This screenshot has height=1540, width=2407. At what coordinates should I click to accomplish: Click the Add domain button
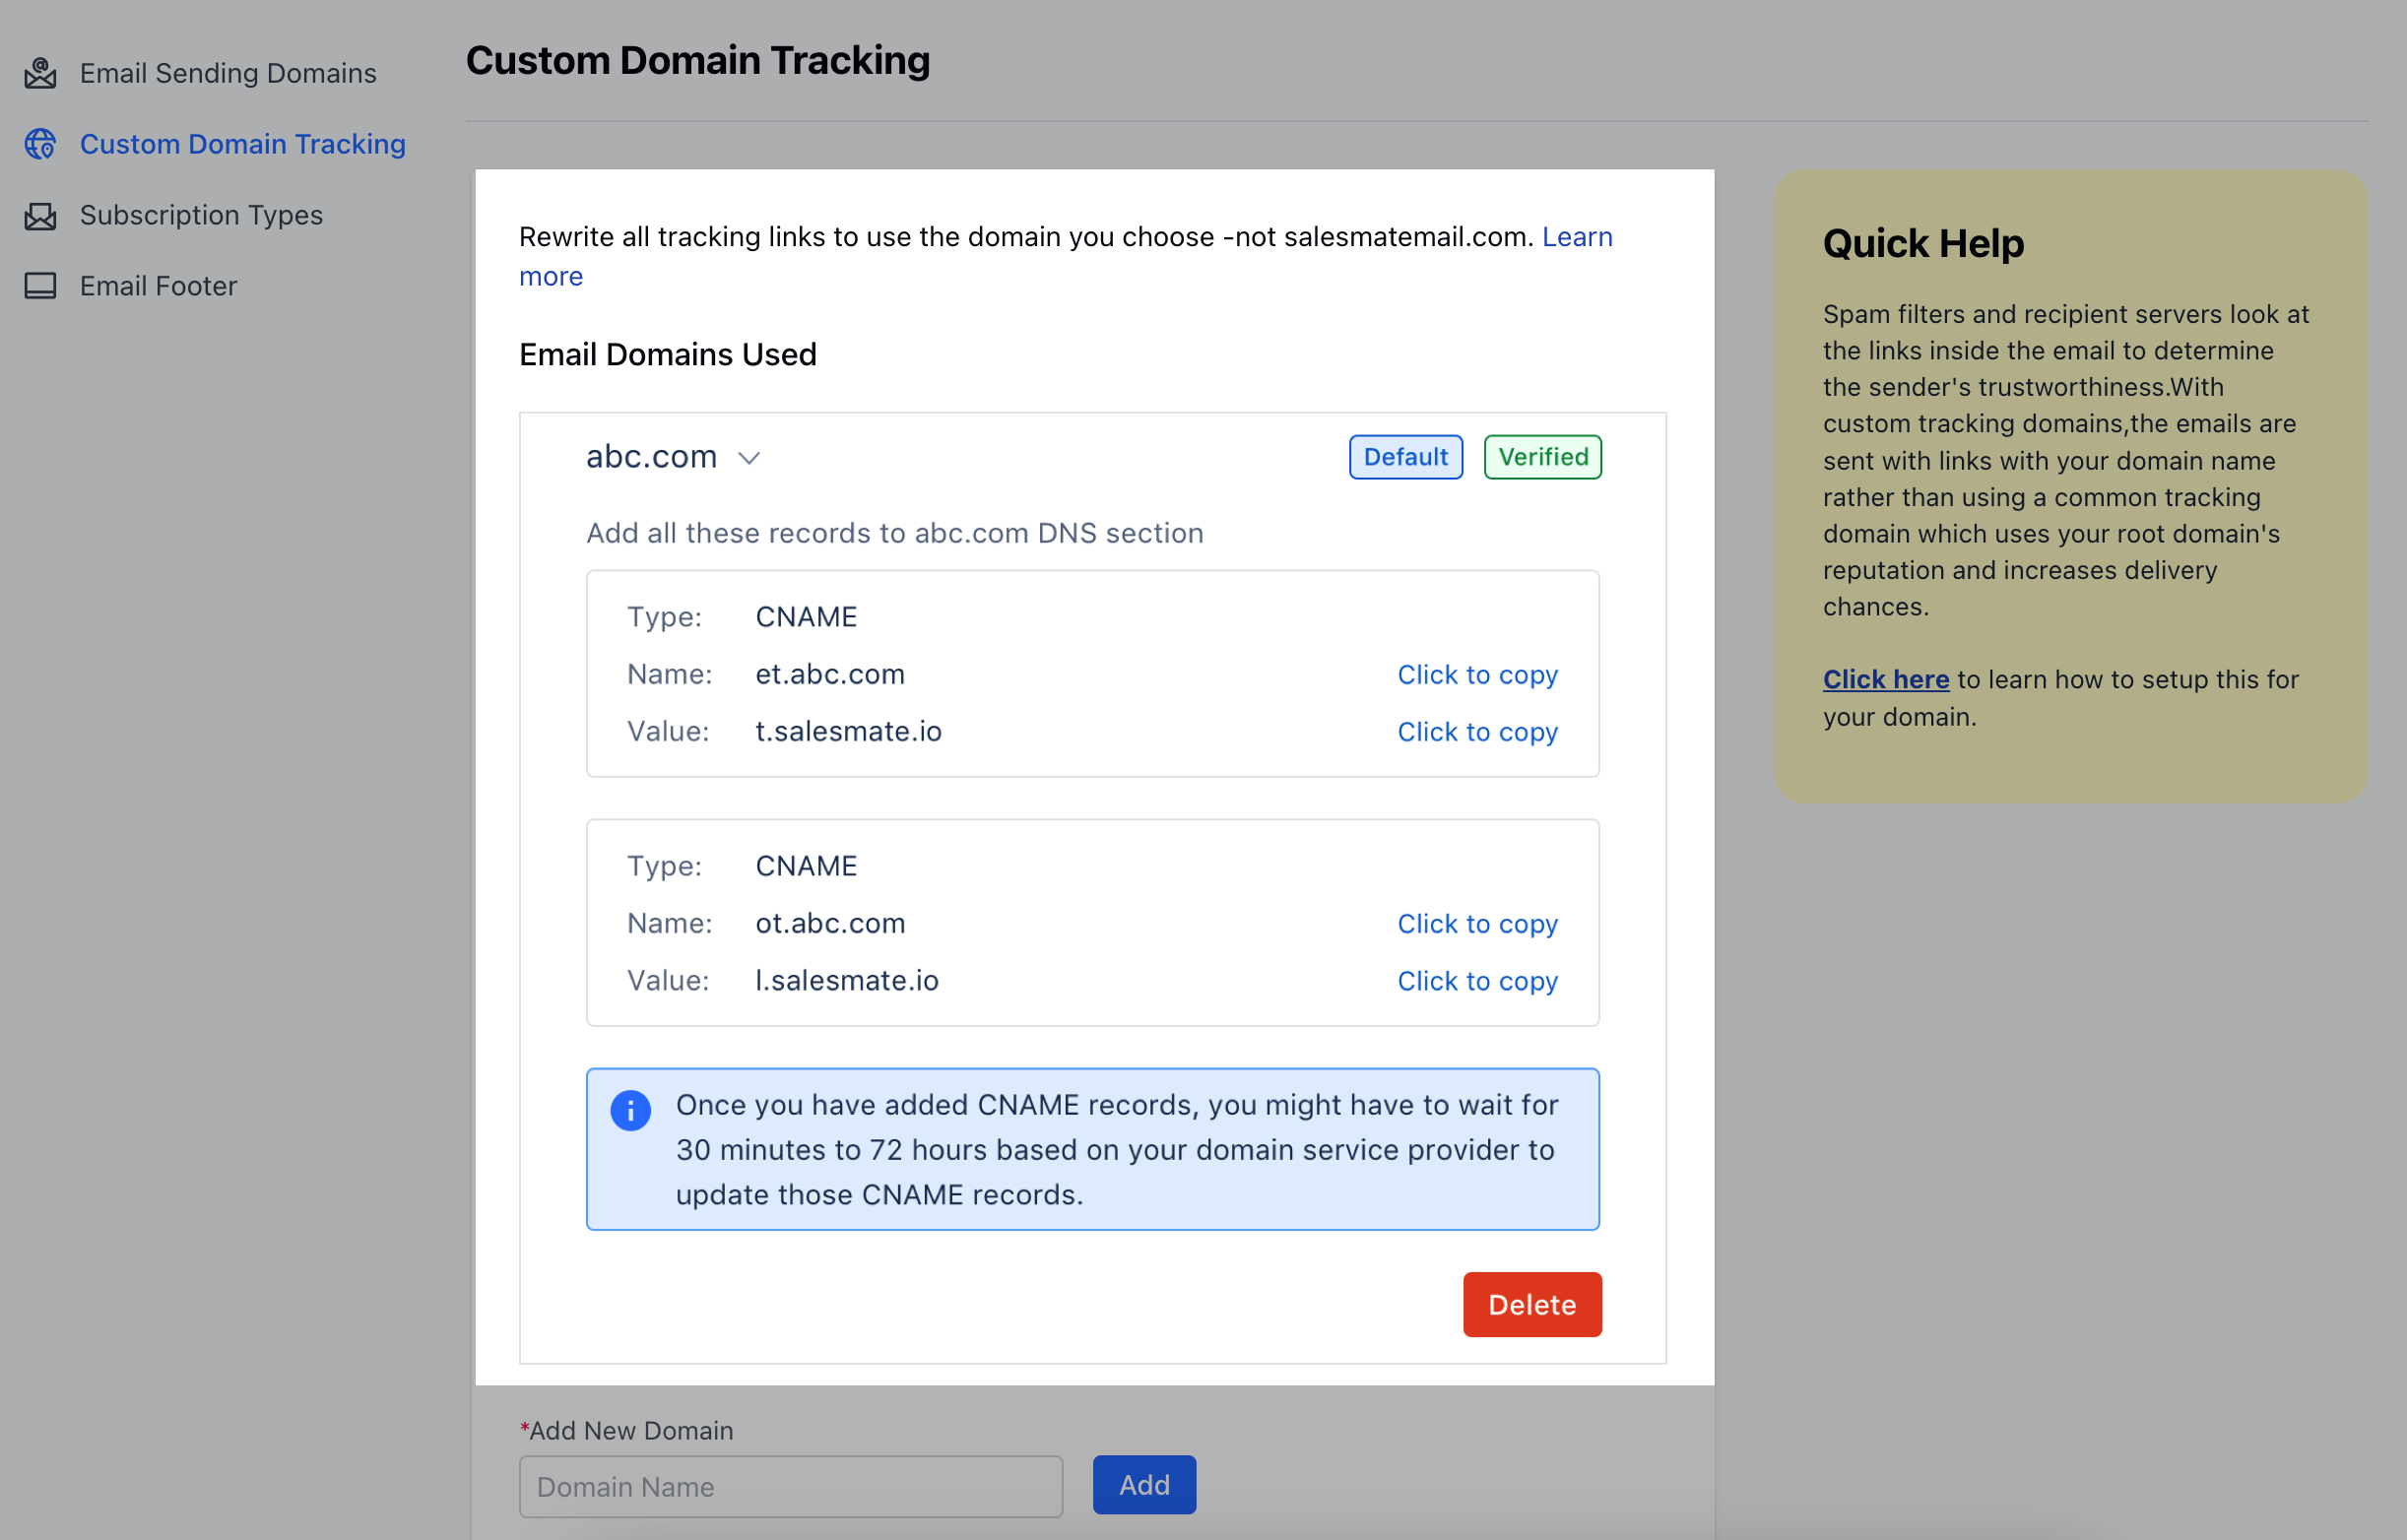coord(1143,1485)
